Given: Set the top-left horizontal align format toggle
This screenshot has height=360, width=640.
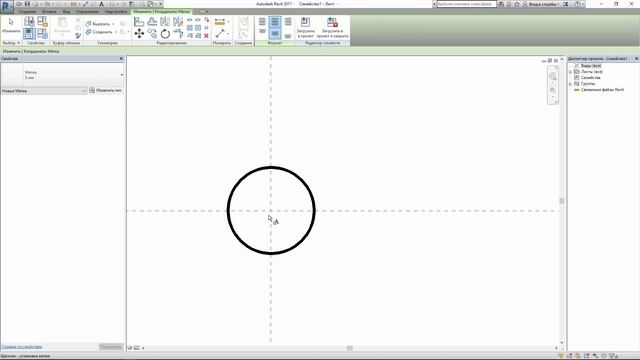Looking at the screenshot, I should (262, 22).
